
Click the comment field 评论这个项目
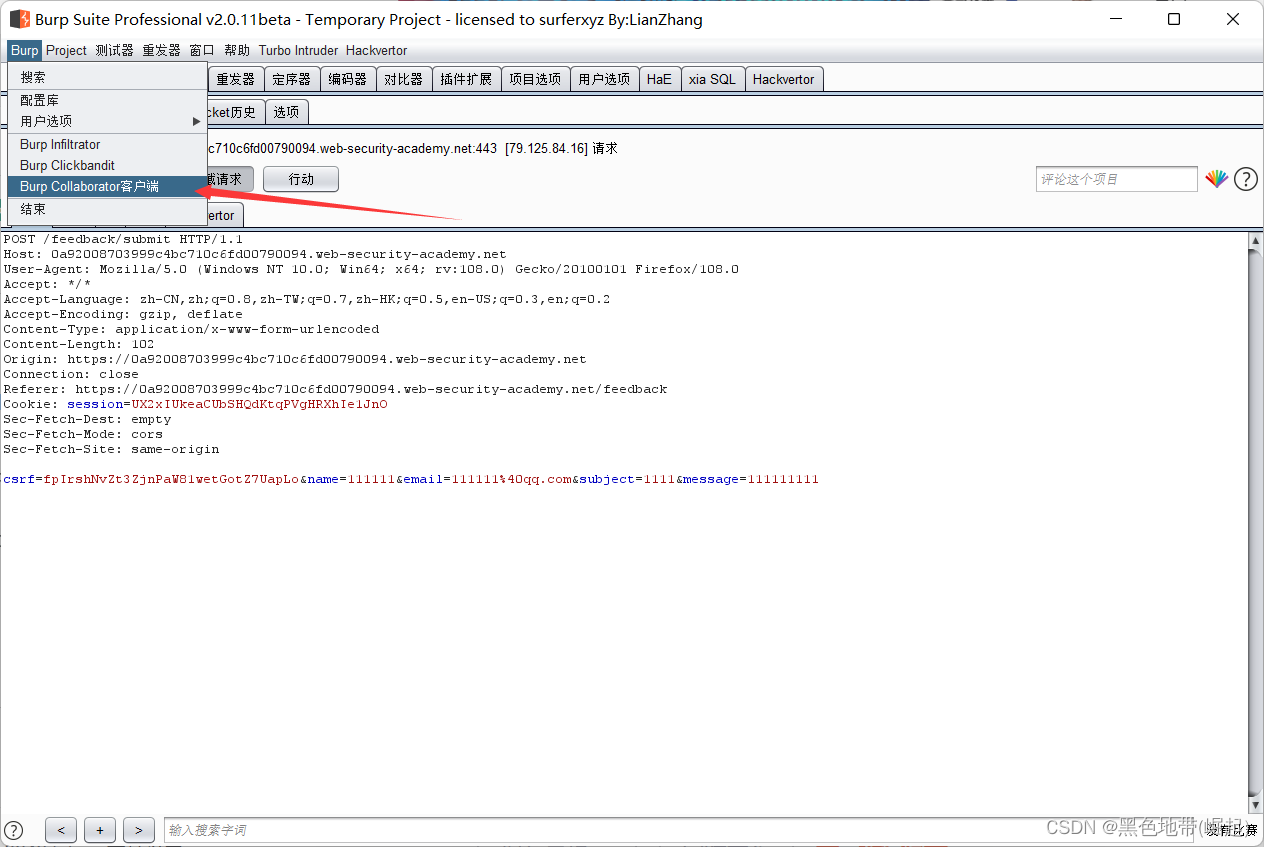point(1117,179)
